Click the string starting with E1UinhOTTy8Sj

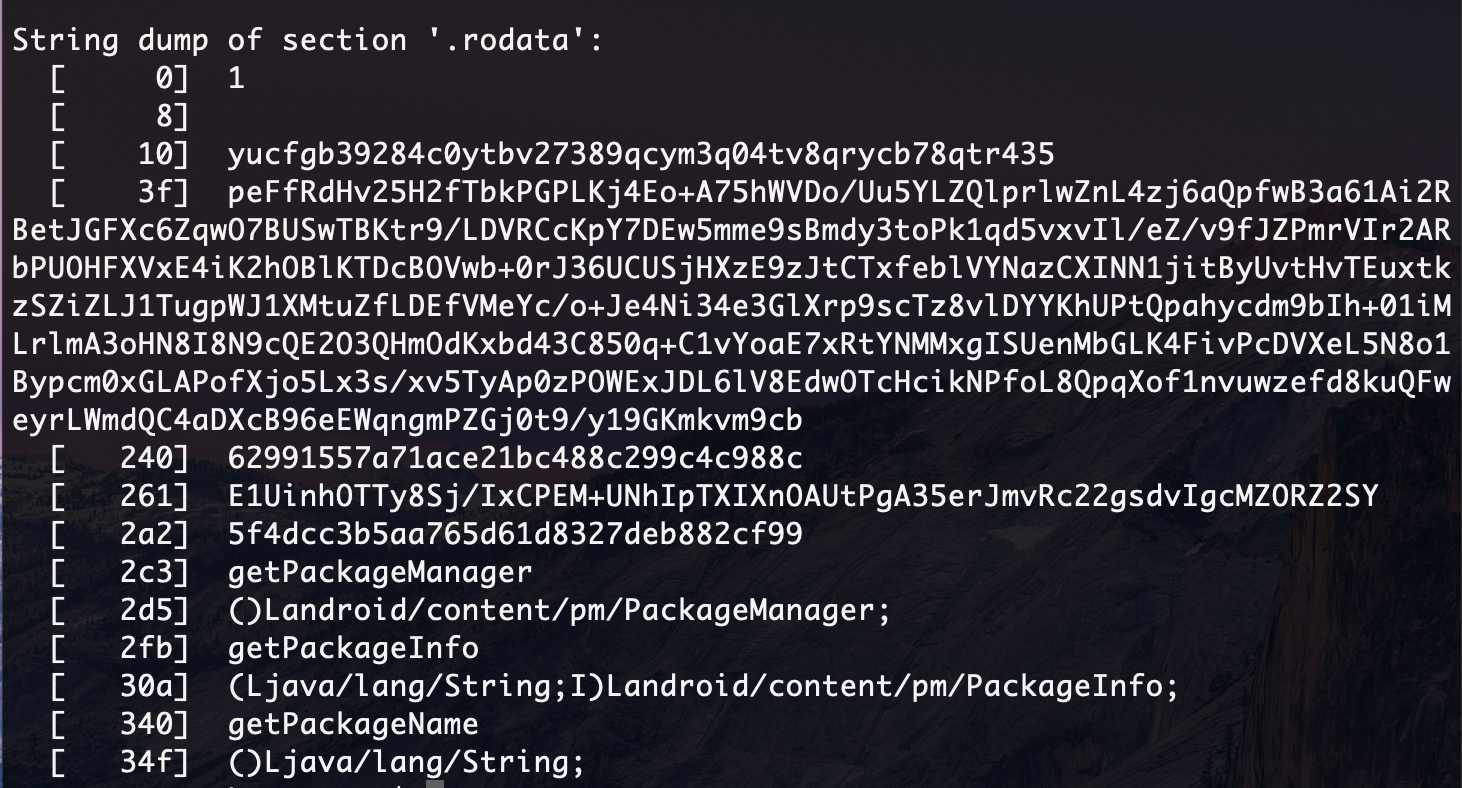(803, 497)
